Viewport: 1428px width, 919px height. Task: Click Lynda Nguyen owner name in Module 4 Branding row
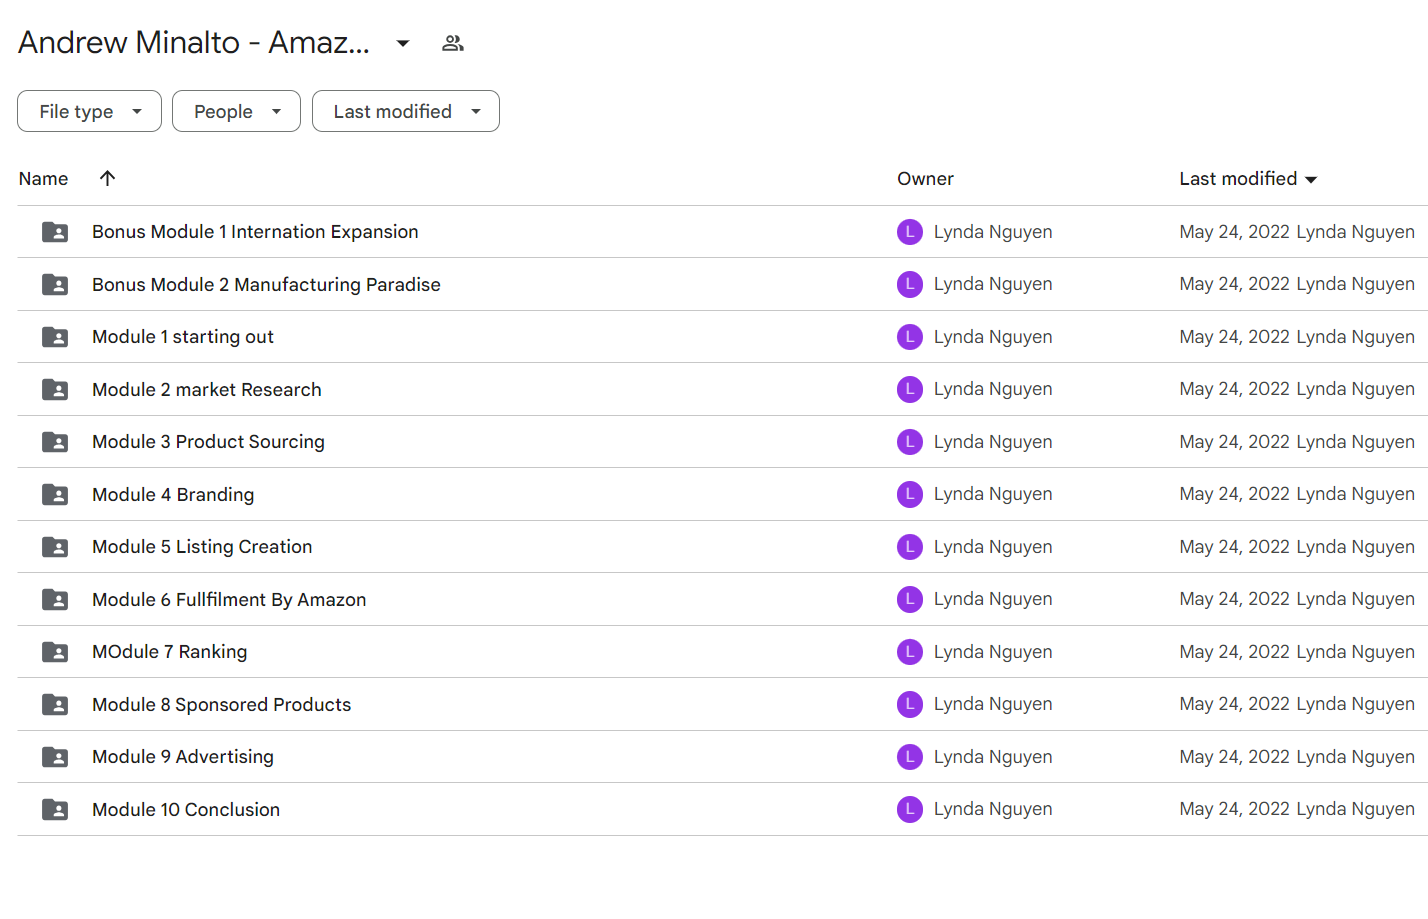click(993, 494)
